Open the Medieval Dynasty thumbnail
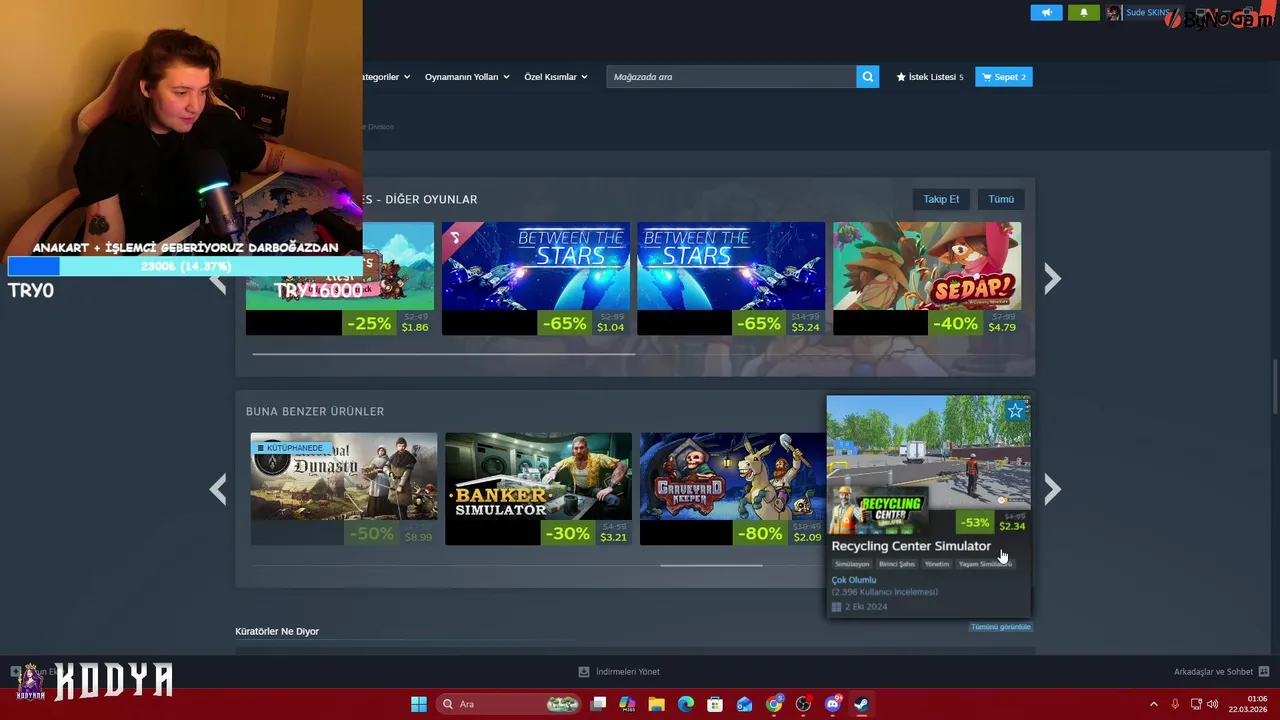 (x=344, y=477)
